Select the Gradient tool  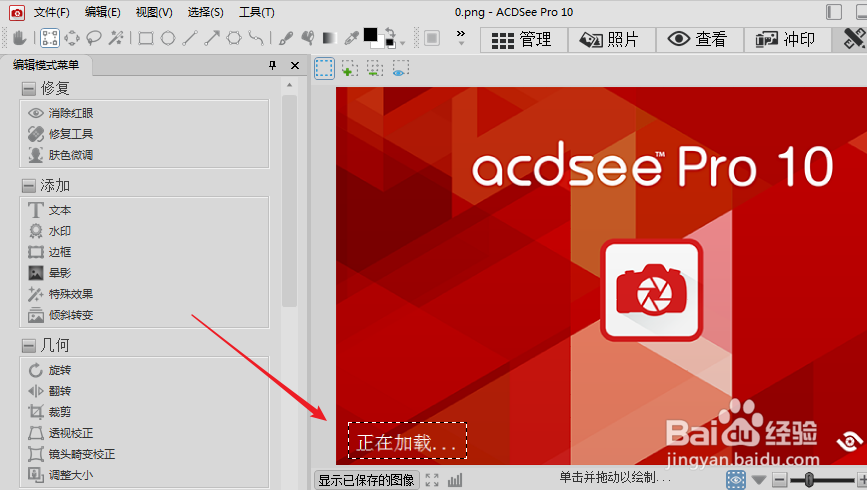coord(330,38)
